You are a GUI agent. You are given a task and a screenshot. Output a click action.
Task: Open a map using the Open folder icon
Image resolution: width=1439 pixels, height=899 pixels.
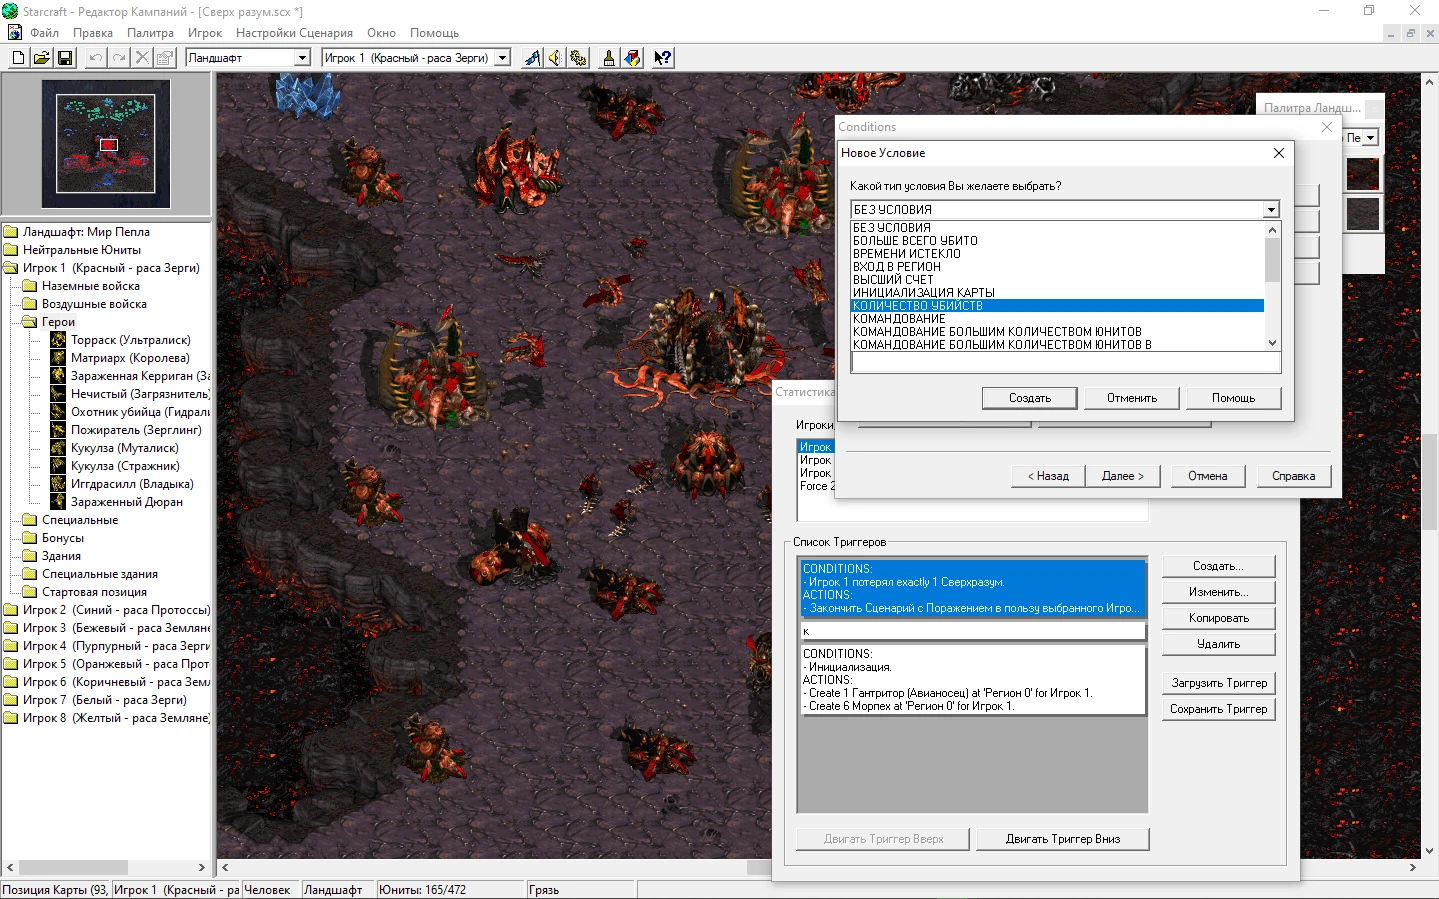point(40,57)
